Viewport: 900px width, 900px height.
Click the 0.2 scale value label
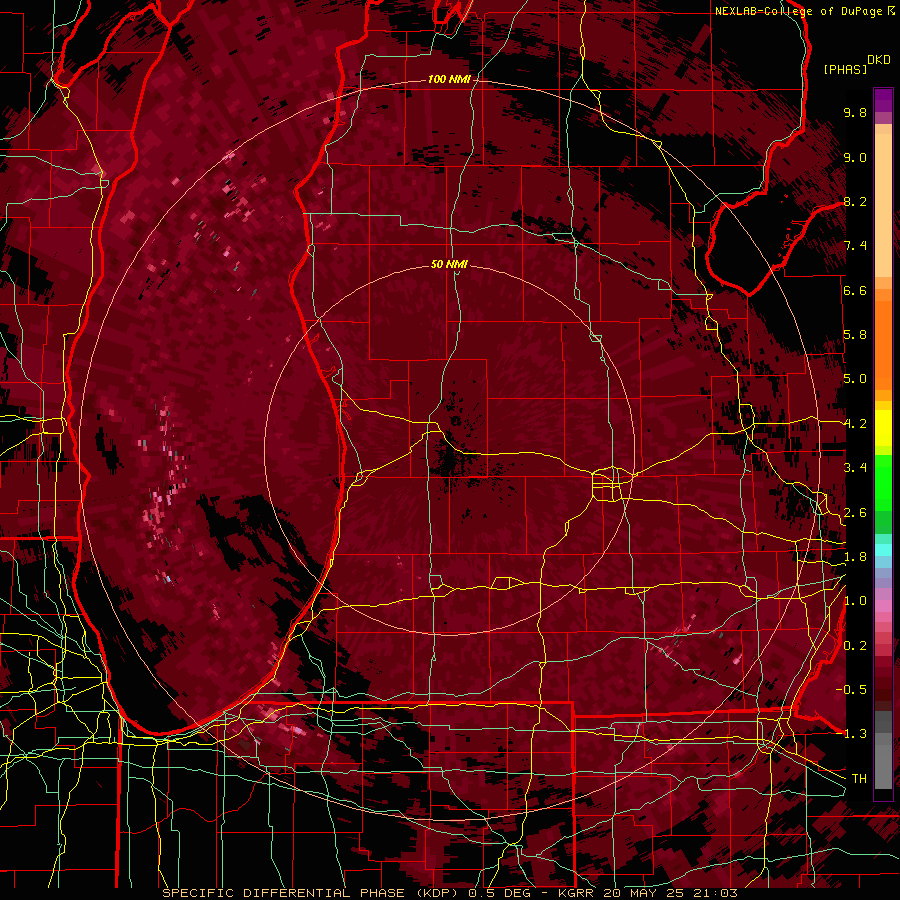point(855,646)
